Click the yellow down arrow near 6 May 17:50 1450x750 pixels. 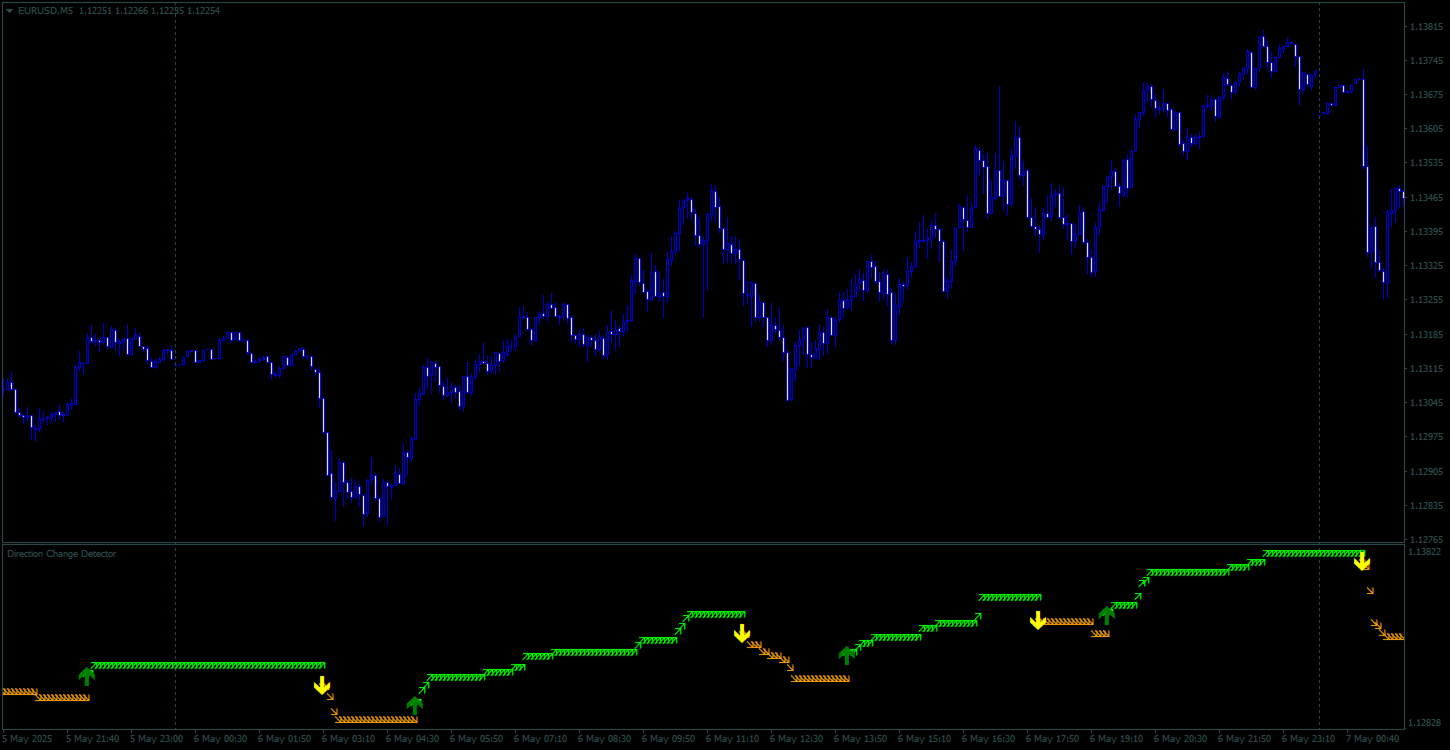[1039, 620]
